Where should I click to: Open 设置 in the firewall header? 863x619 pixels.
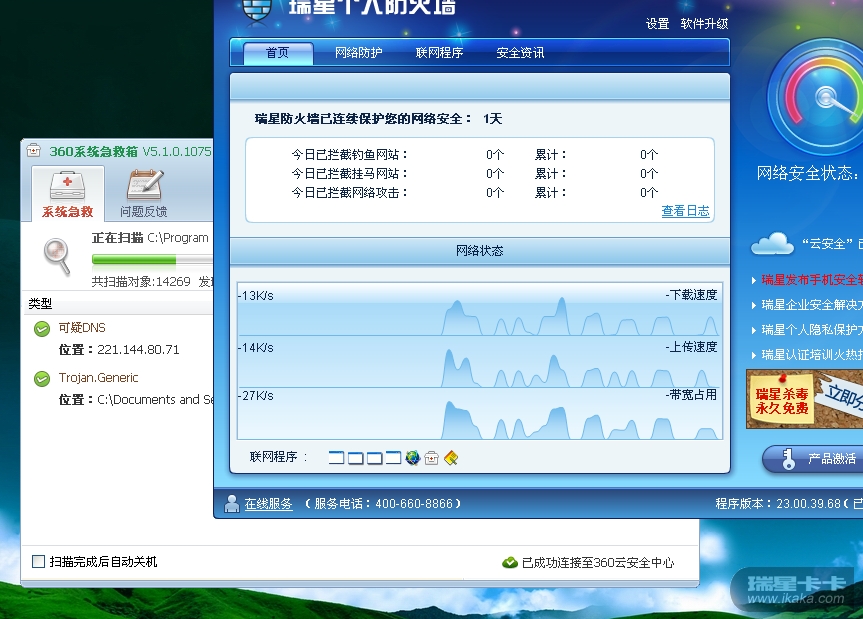(657, 24)
